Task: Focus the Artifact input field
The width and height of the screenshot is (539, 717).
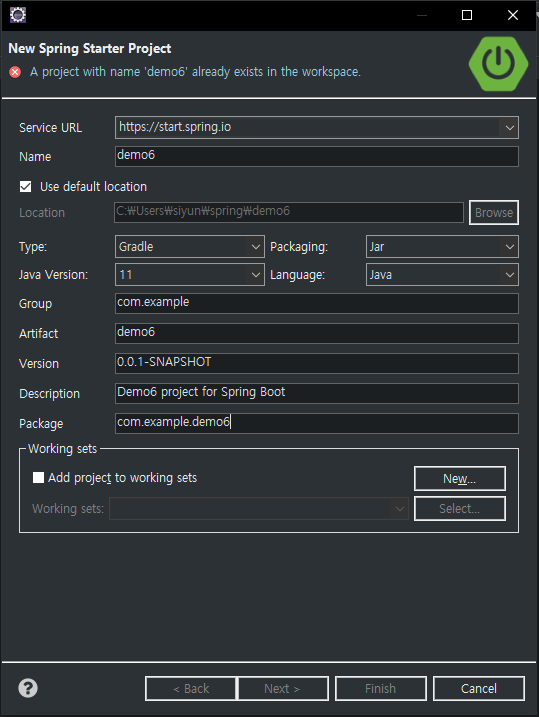Action: (317, 333)
